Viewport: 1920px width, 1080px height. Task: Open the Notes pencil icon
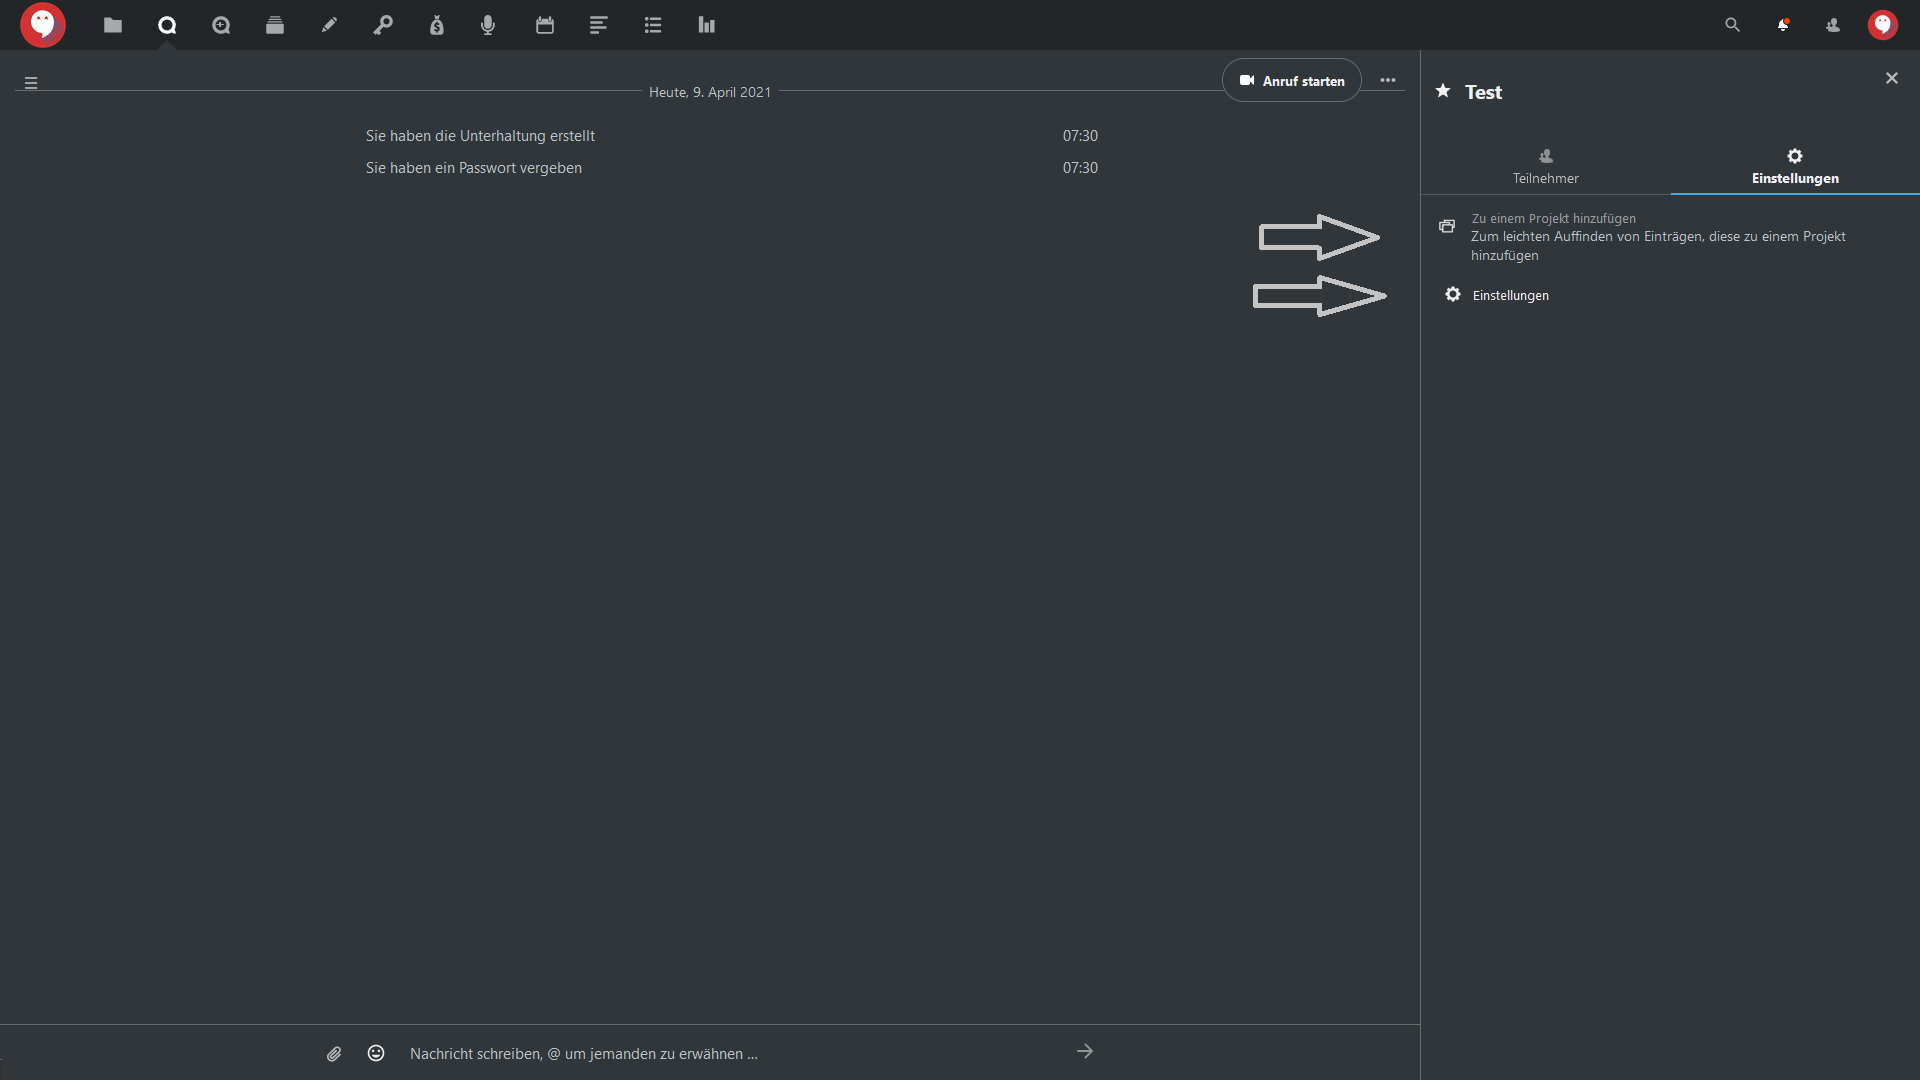[329, 25]
